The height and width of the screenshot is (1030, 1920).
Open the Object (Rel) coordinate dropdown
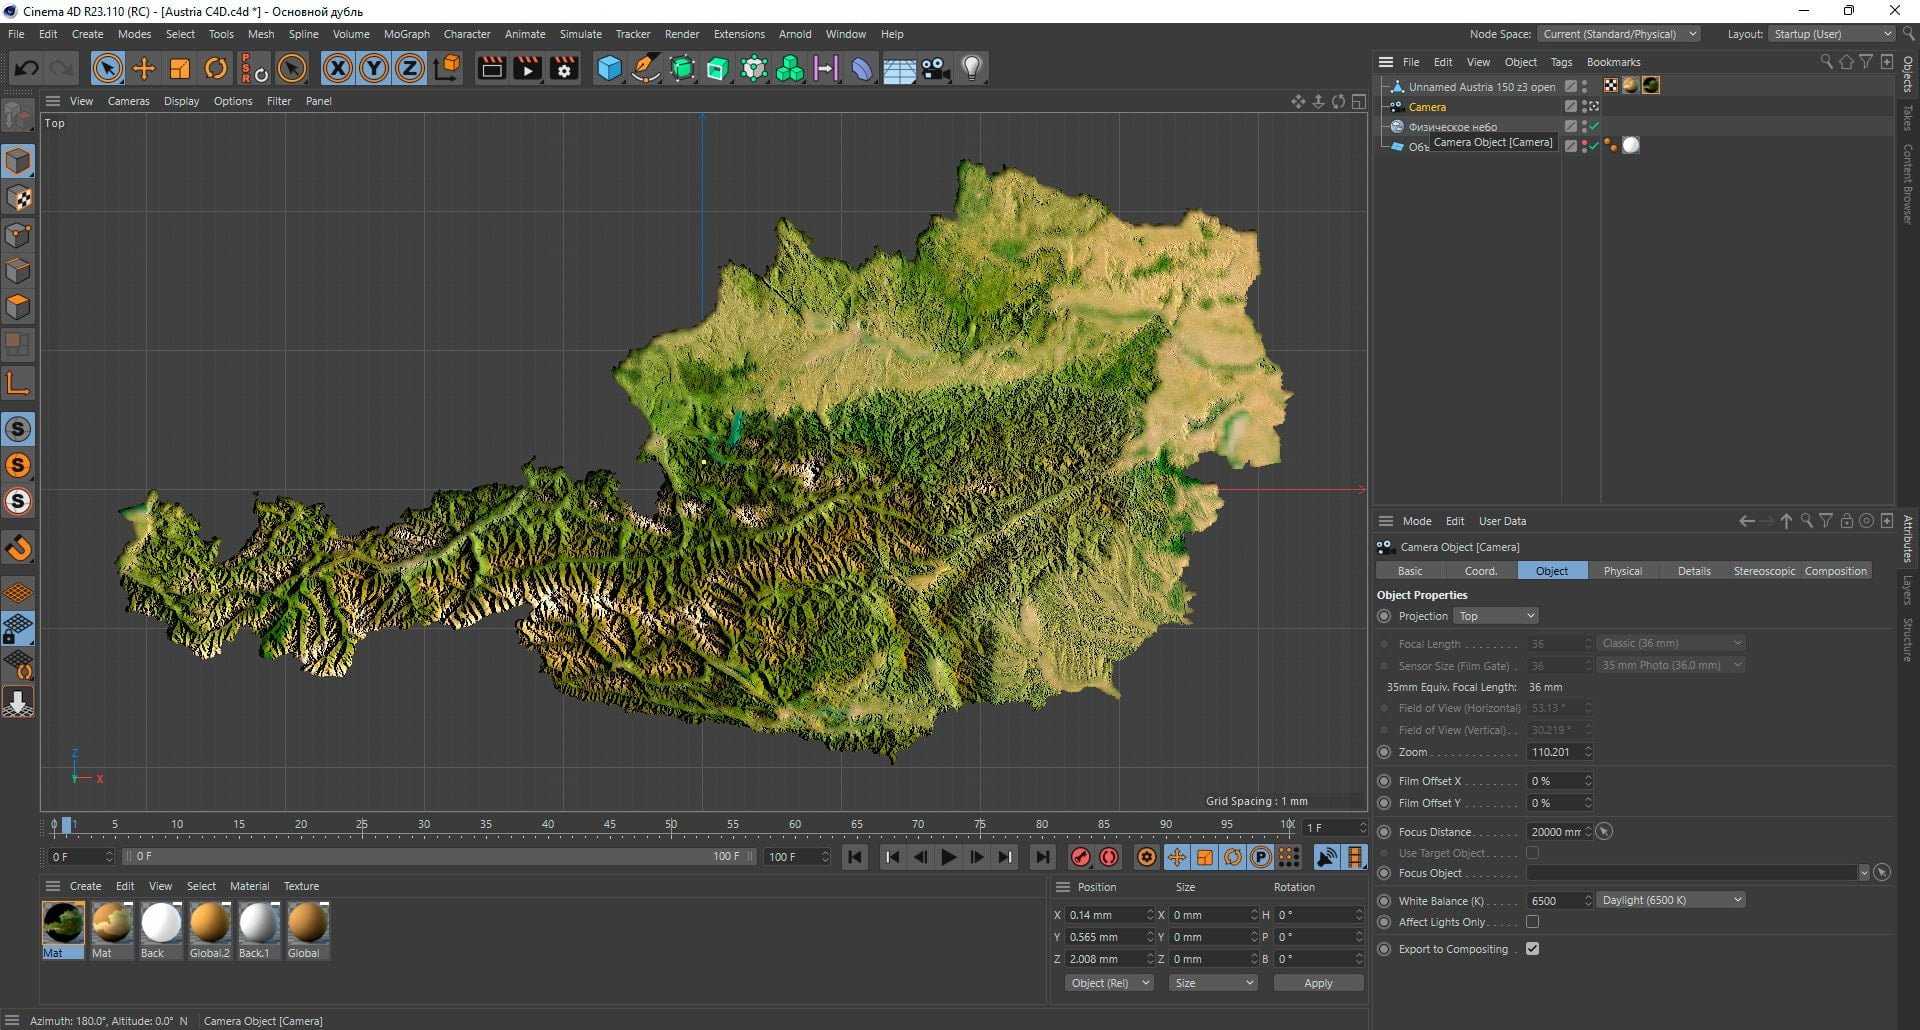click(x=1108, y=983)
